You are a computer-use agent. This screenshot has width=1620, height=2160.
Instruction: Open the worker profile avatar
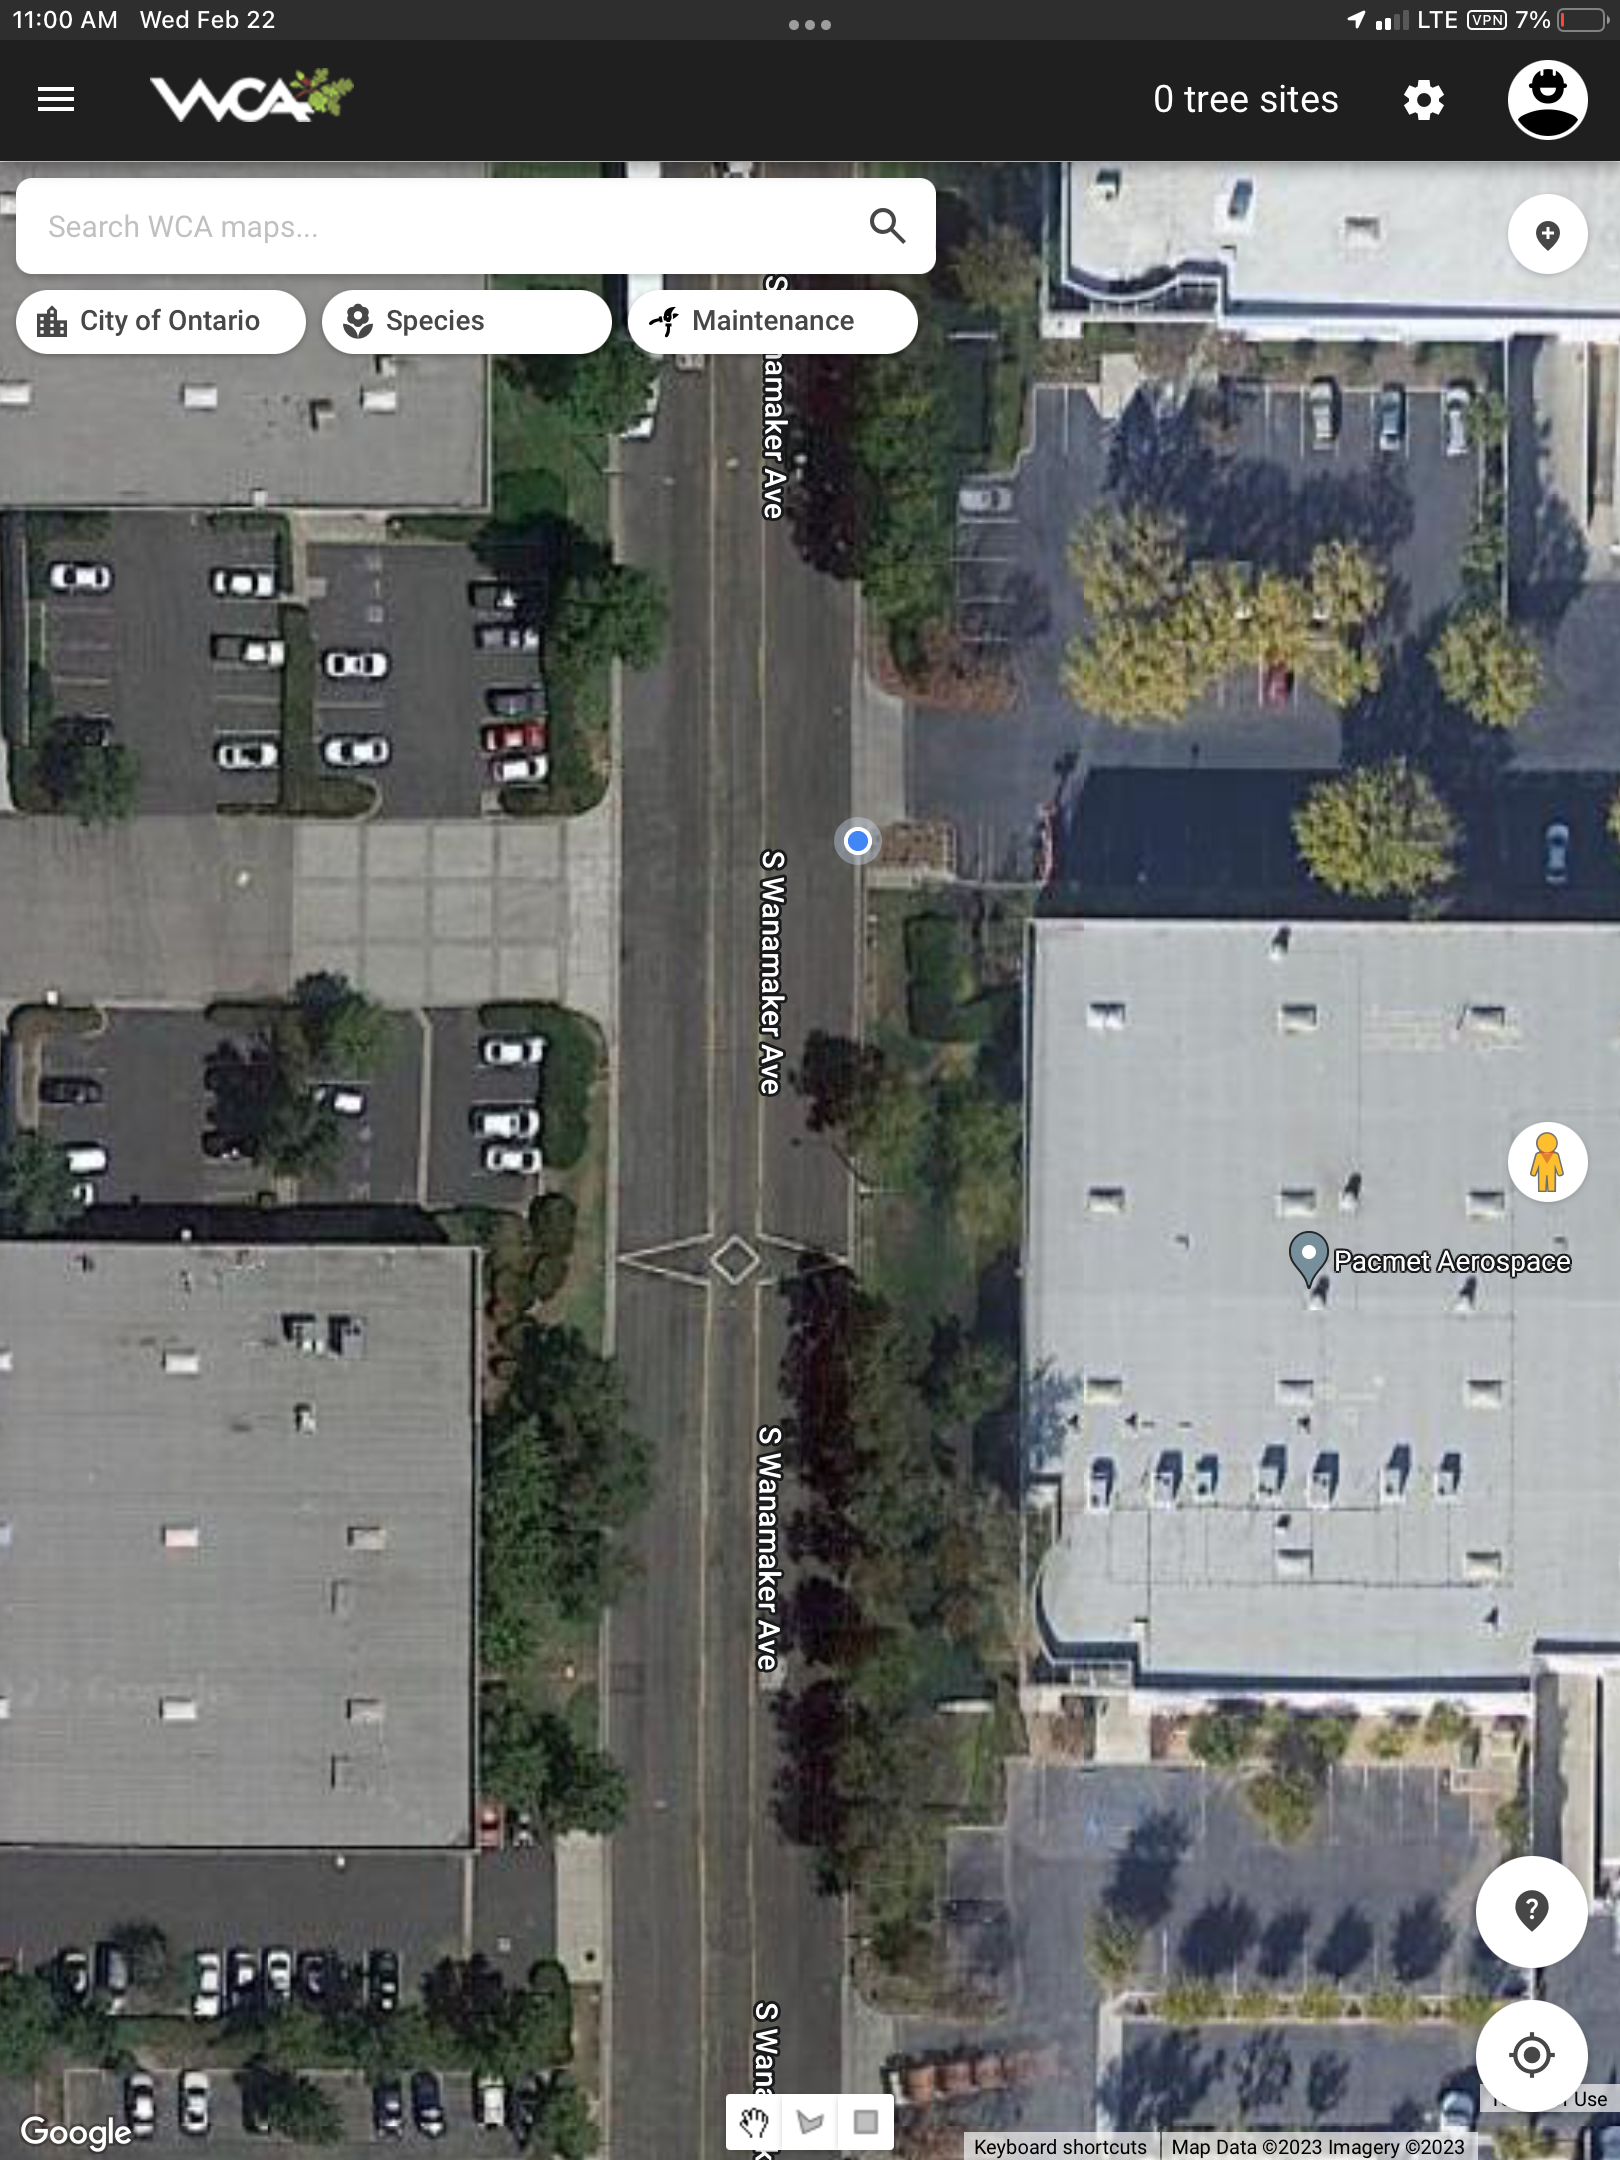pos(1547,100)
